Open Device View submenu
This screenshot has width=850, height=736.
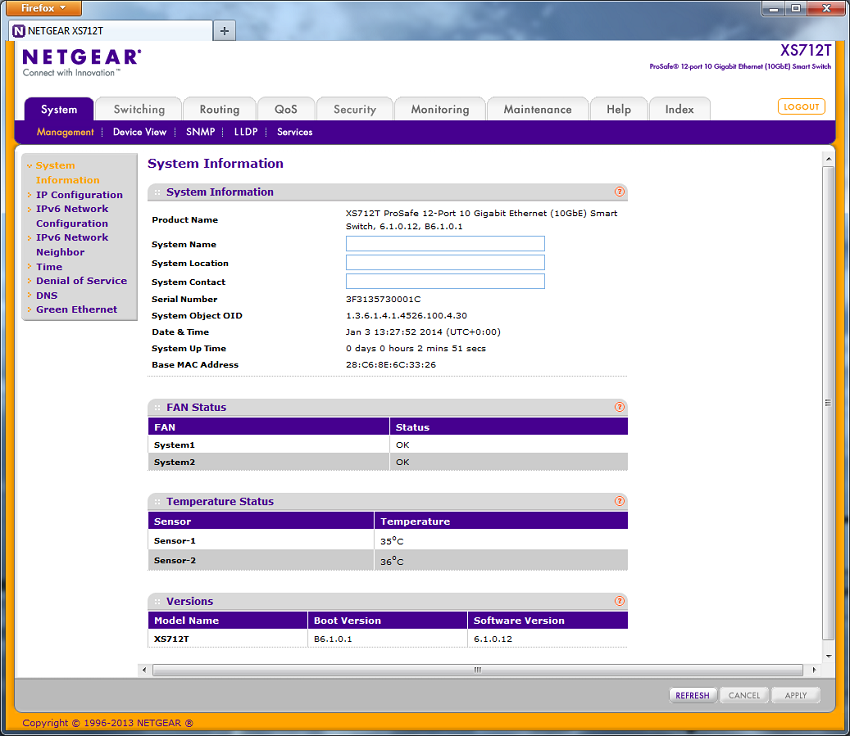pos(139,132)
